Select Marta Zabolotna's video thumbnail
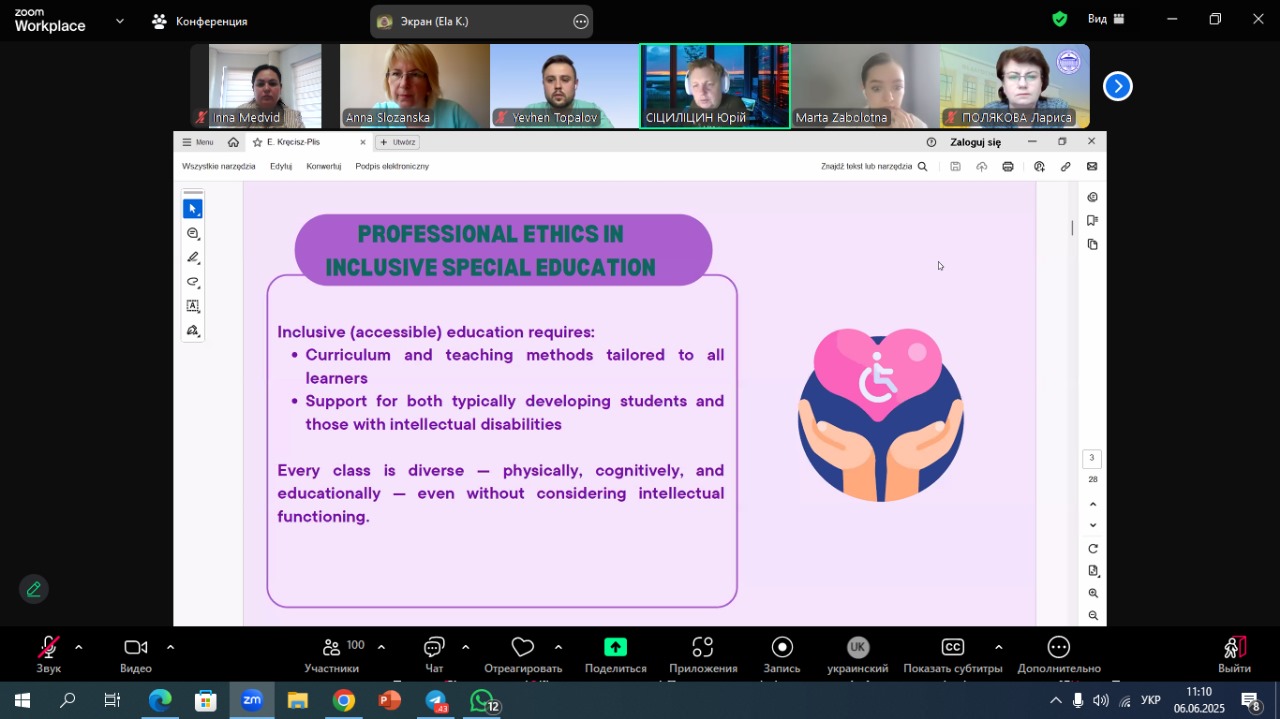Viewport: 1280px width, 719px height. click(865, 86)
